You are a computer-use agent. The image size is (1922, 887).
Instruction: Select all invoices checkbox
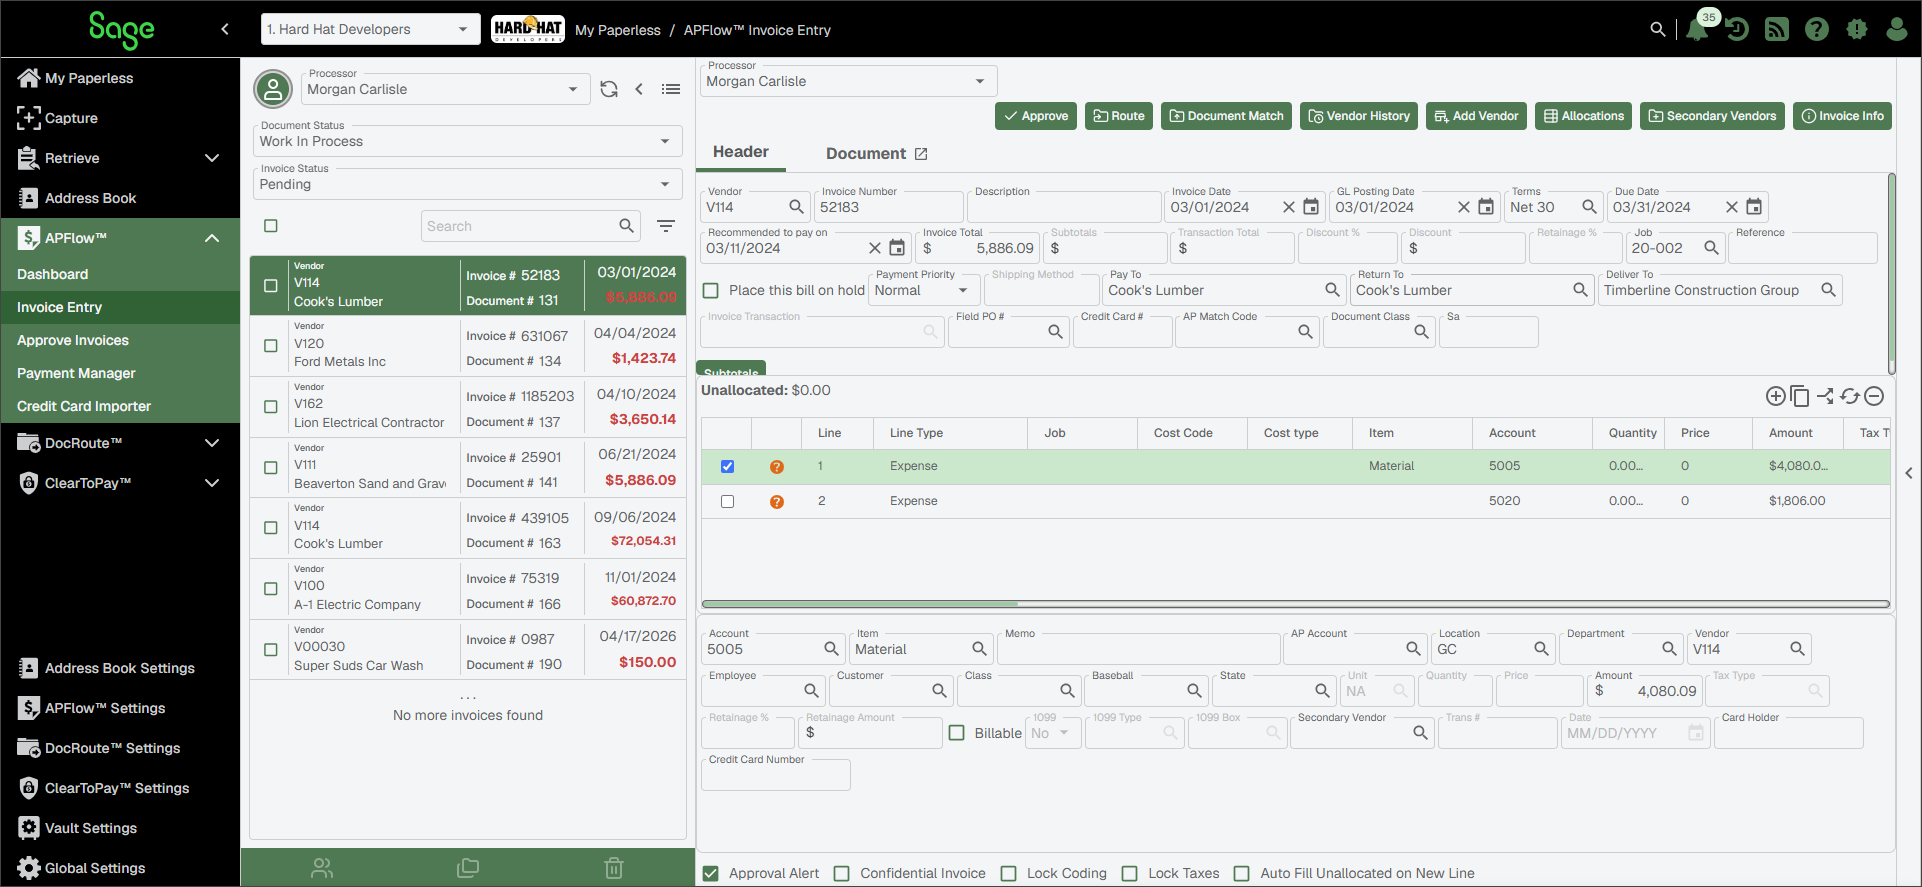(x=271, y=226)
